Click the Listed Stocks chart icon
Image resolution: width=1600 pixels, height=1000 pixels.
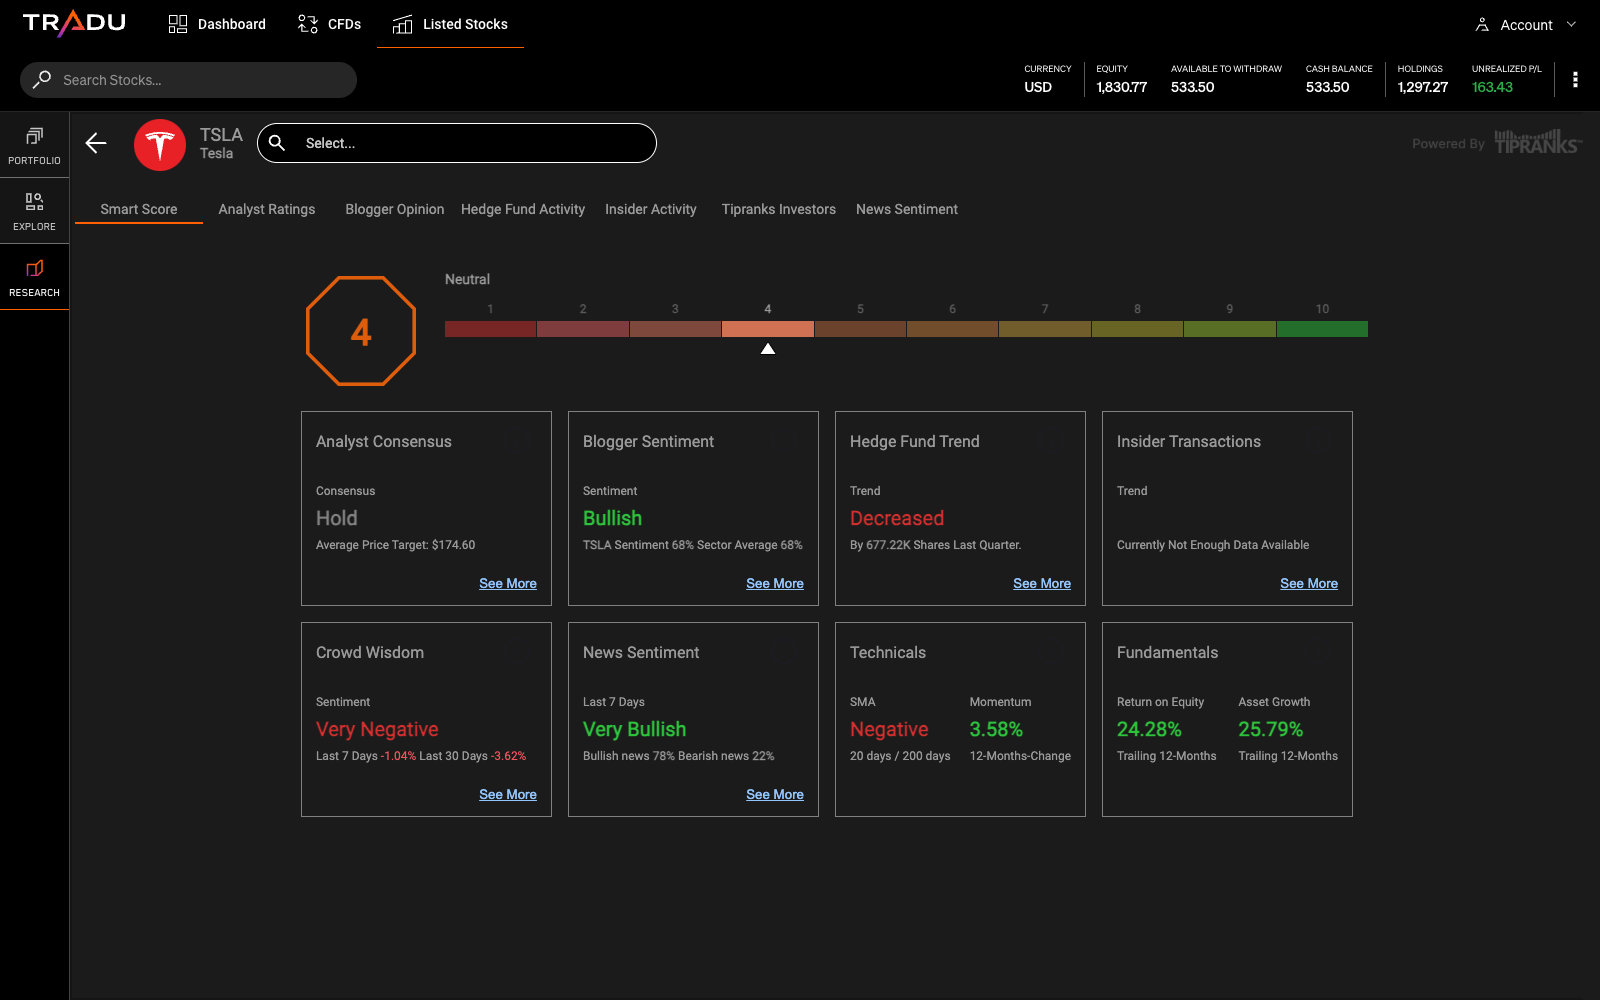click(x=403, y=24)
